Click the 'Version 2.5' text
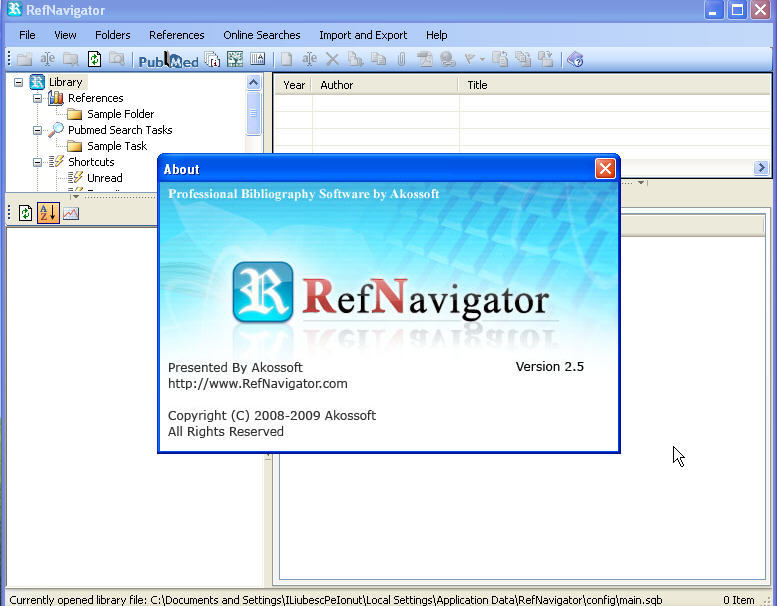 click(x=550, y=367)
